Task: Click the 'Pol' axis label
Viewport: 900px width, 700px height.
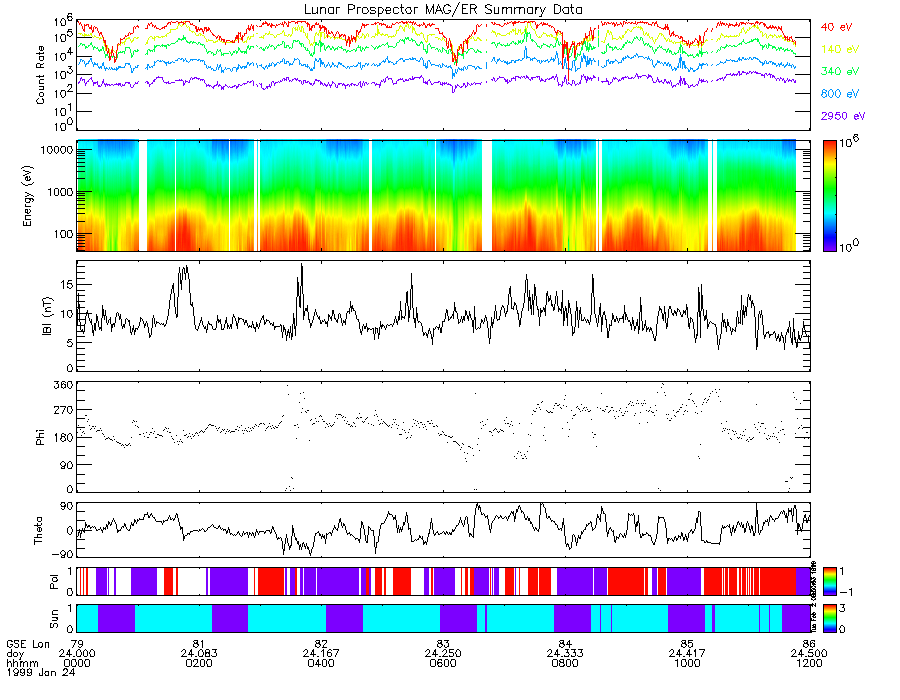Action: tap(53, 582)
